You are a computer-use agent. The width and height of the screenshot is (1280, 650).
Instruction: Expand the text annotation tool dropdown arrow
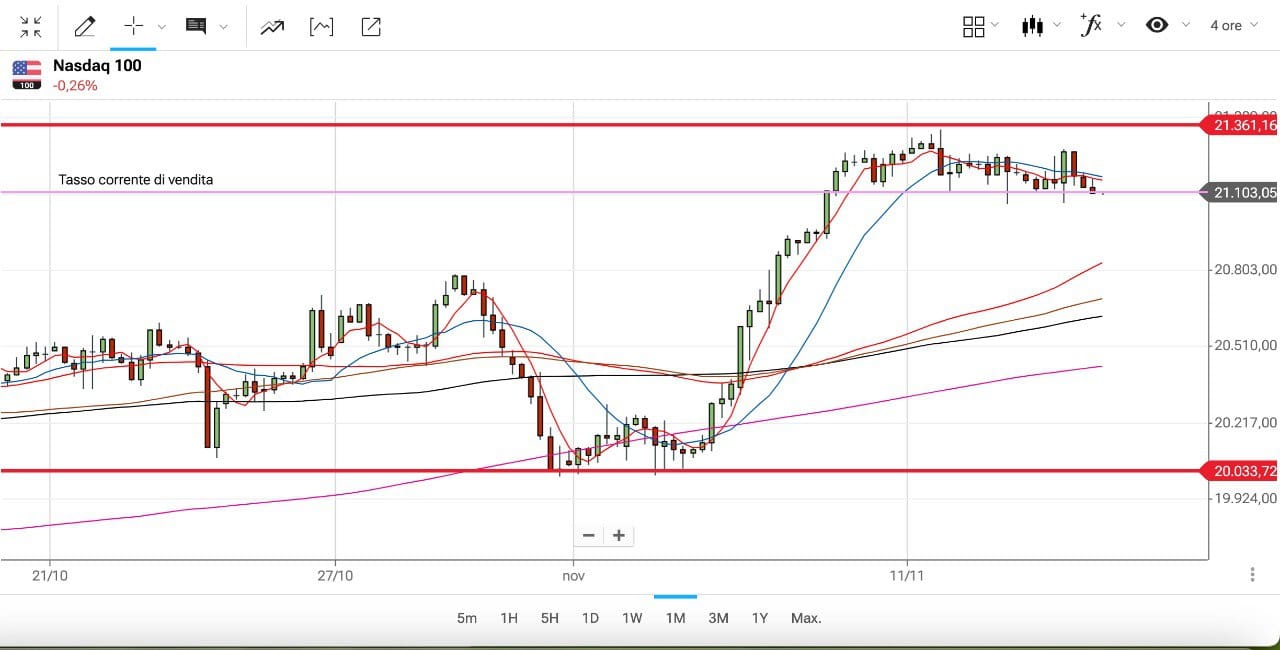223,27
